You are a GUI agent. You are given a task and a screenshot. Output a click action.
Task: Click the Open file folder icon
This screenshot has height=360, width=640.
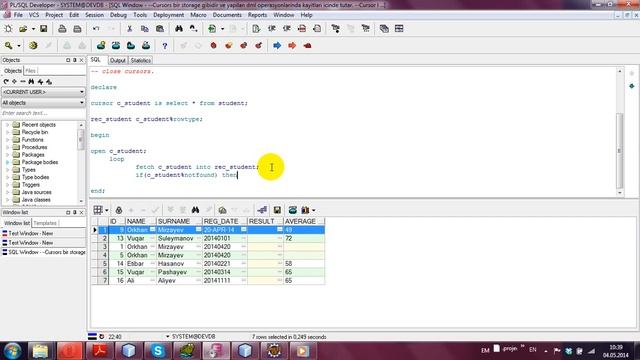click(23, 29)
